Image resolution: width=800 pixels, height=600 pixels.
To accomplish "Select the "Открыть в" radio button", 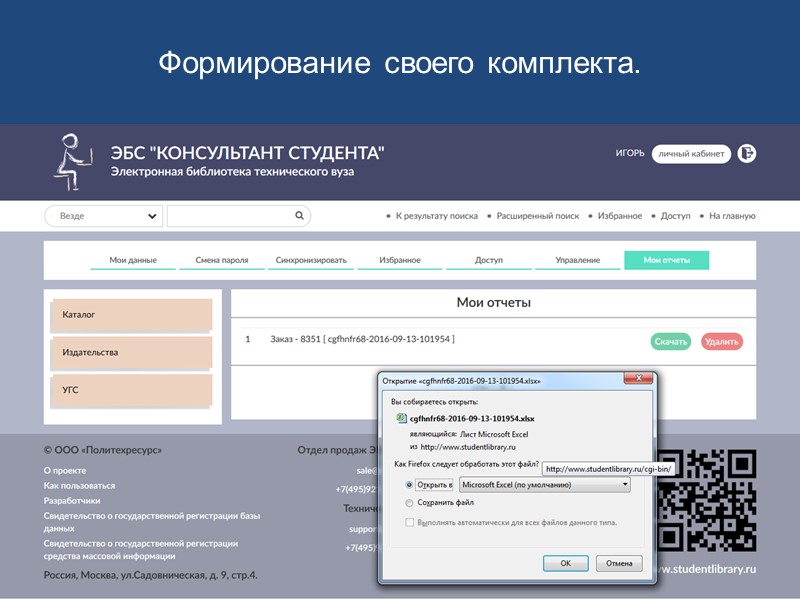I will (409, 485).
